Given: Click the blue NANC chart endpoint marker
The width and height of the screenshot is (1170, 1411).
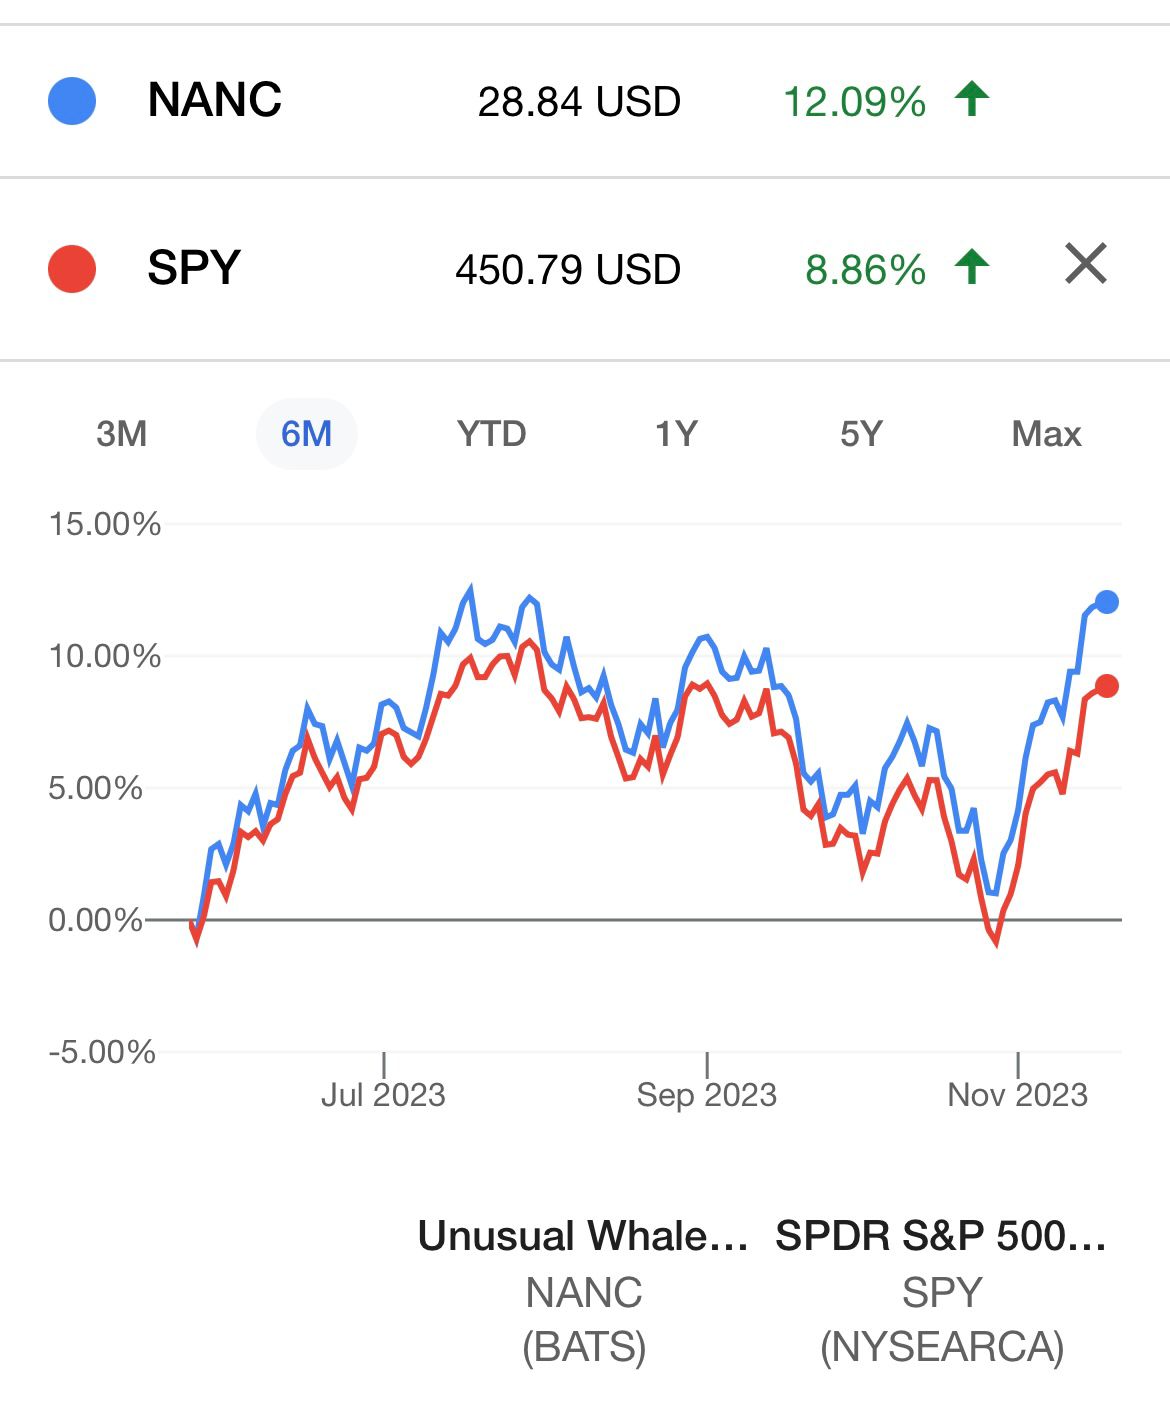Looking at the screenshot, I should click(1106, 602).
